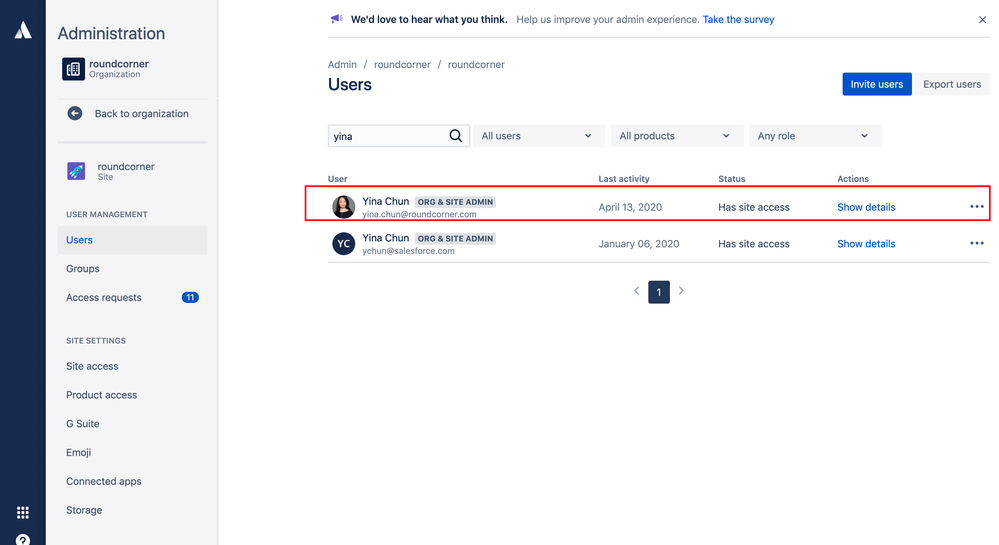Viewport: 999px width, 545px height.
Task: Click the roundcorner organization building icon
Action: pyautogui.click(x=73, y=69)
